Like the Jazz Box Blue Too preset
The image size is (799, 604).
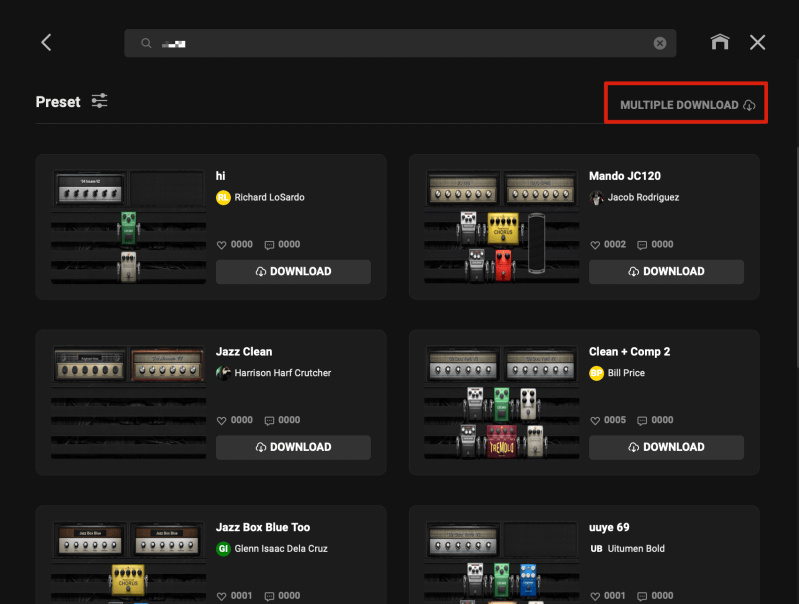click(222, 596)
